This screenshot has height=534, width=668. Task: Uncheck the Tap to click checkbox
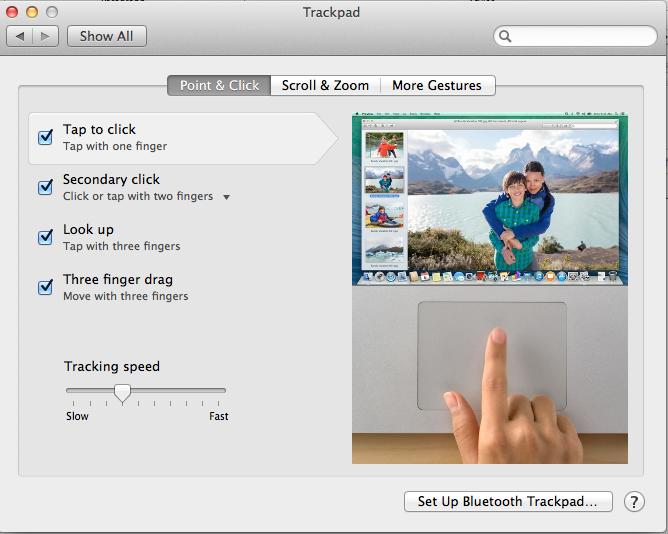click(46, 137)
